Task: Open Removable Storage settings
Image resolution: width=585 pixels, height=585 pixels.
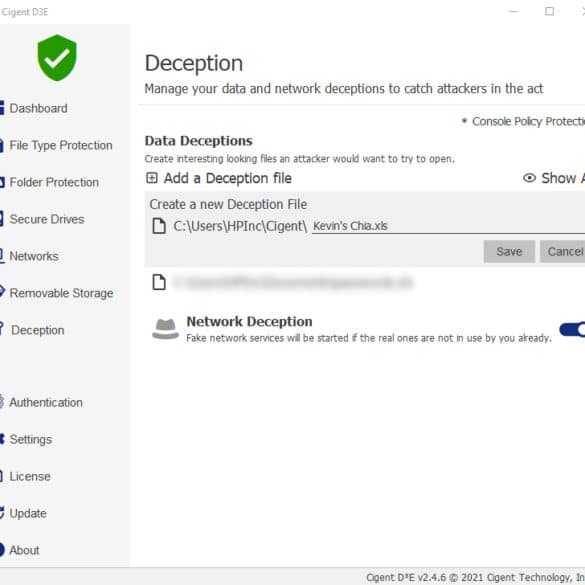Action: 61,293
